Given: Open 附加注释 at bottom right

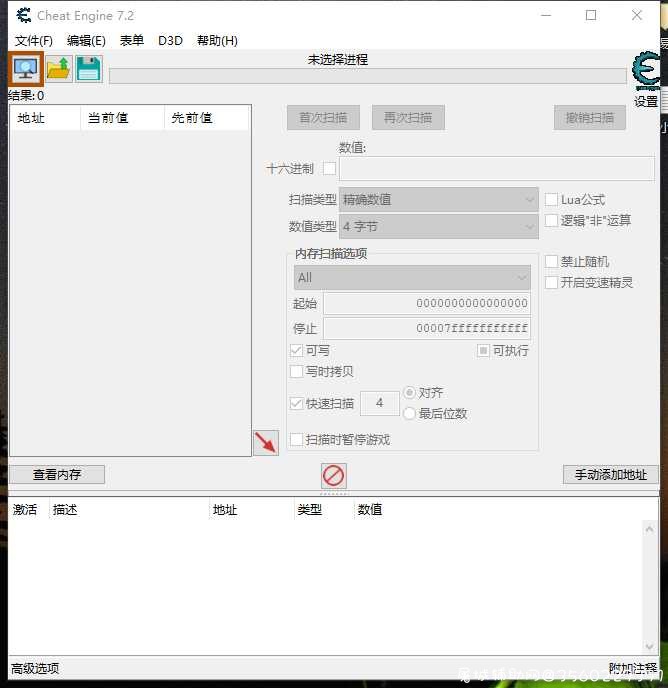Looking at the screenshot, I should click(633, 668).
